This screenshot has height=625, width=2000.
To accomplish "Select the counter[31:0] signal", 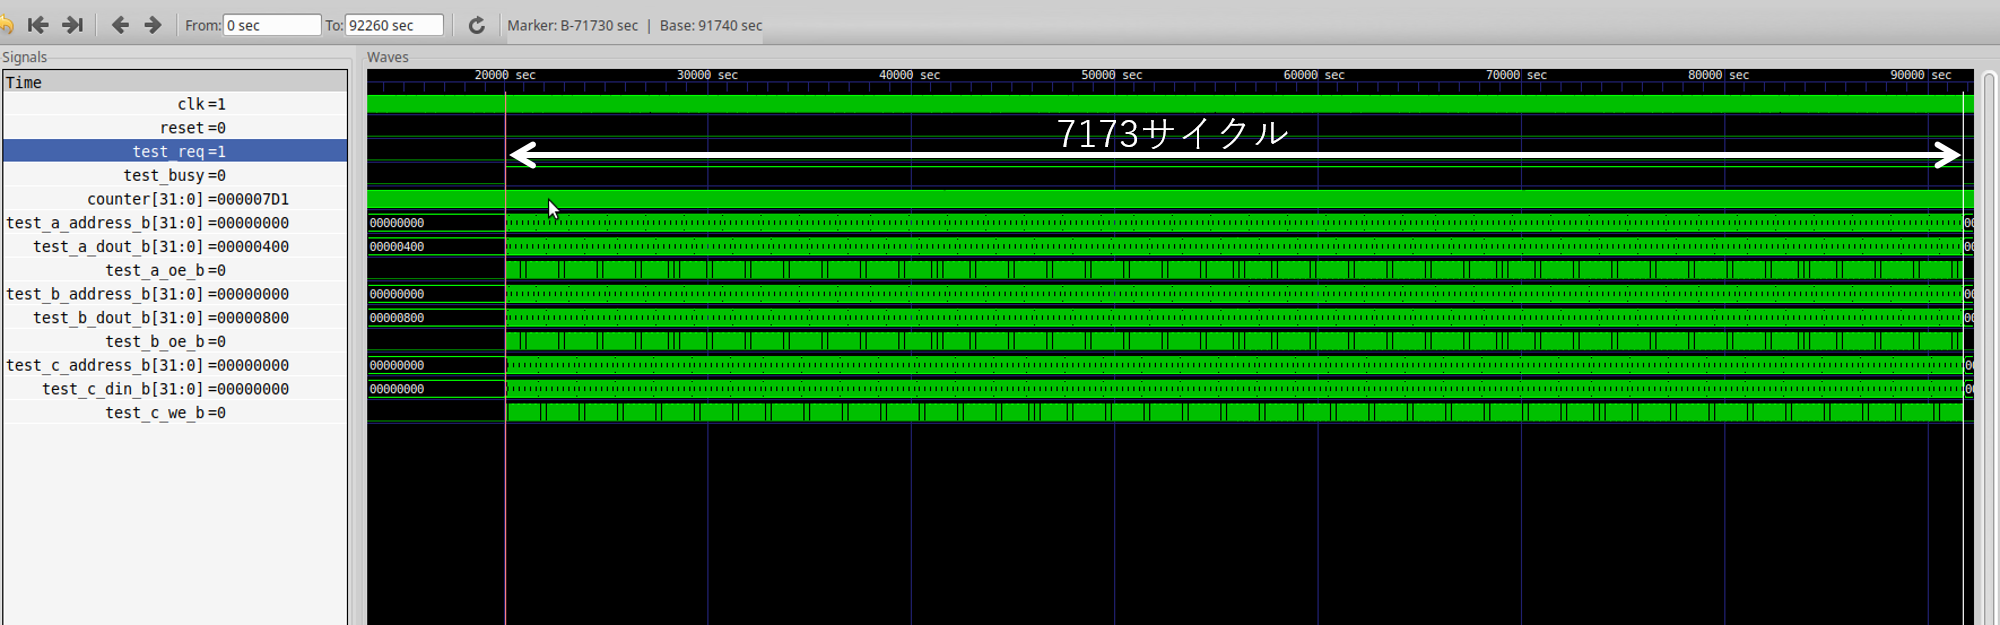I will click(187, 199).
